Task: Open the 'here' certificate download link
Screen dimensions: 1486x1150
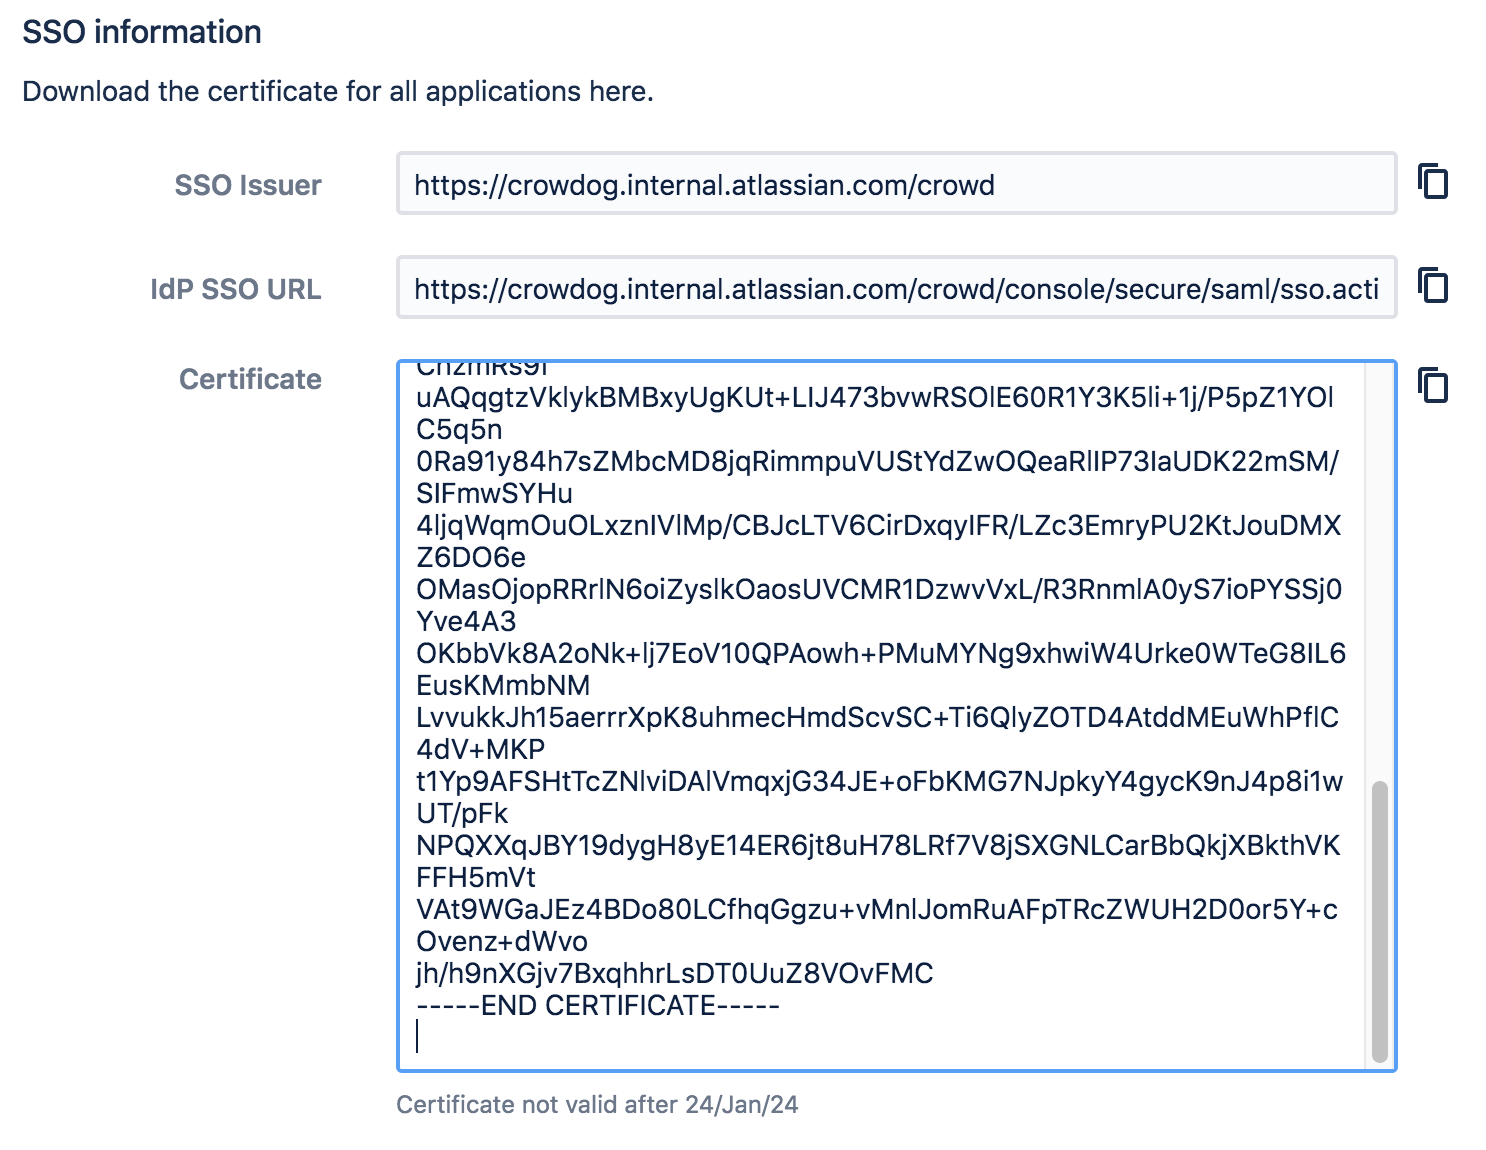Action: tap(617, 92)
